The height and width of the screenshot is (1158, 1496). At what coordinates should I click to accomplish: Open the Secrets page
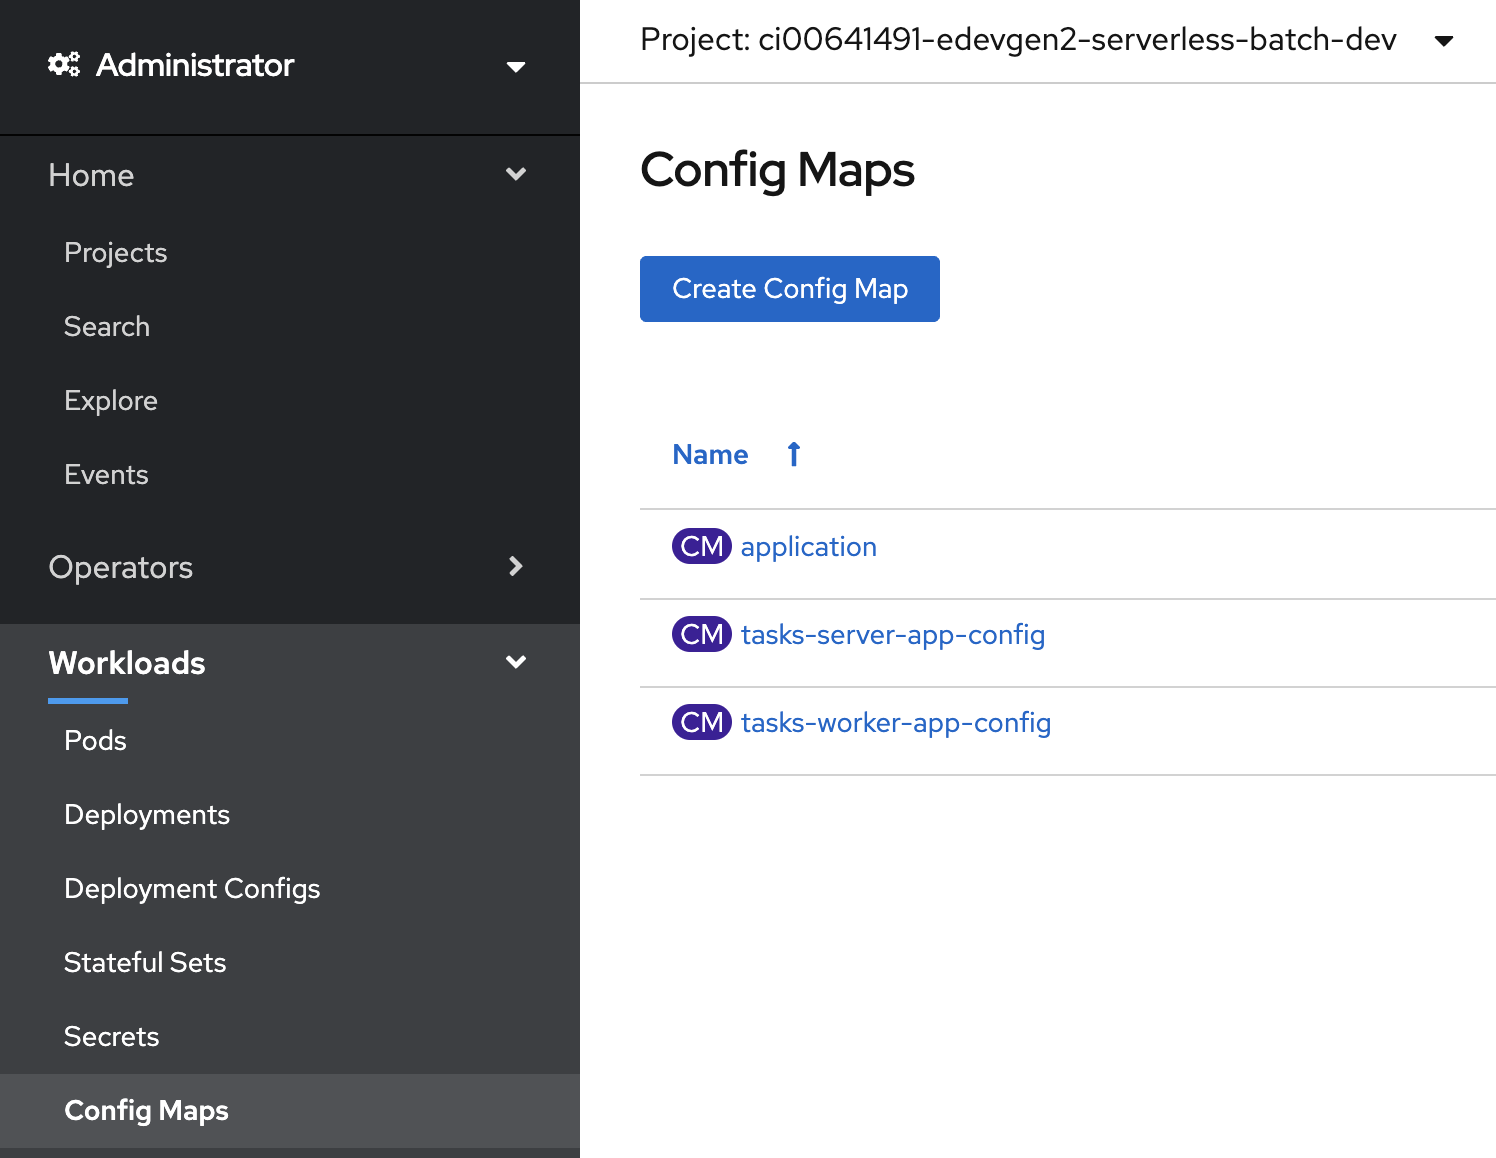point(111,1036)
